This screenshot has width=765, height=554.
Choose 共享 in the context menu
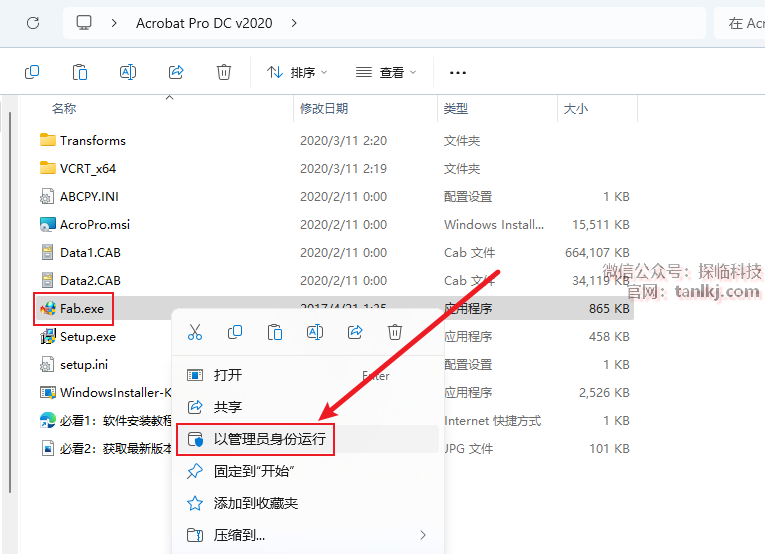tap(308, 407)
